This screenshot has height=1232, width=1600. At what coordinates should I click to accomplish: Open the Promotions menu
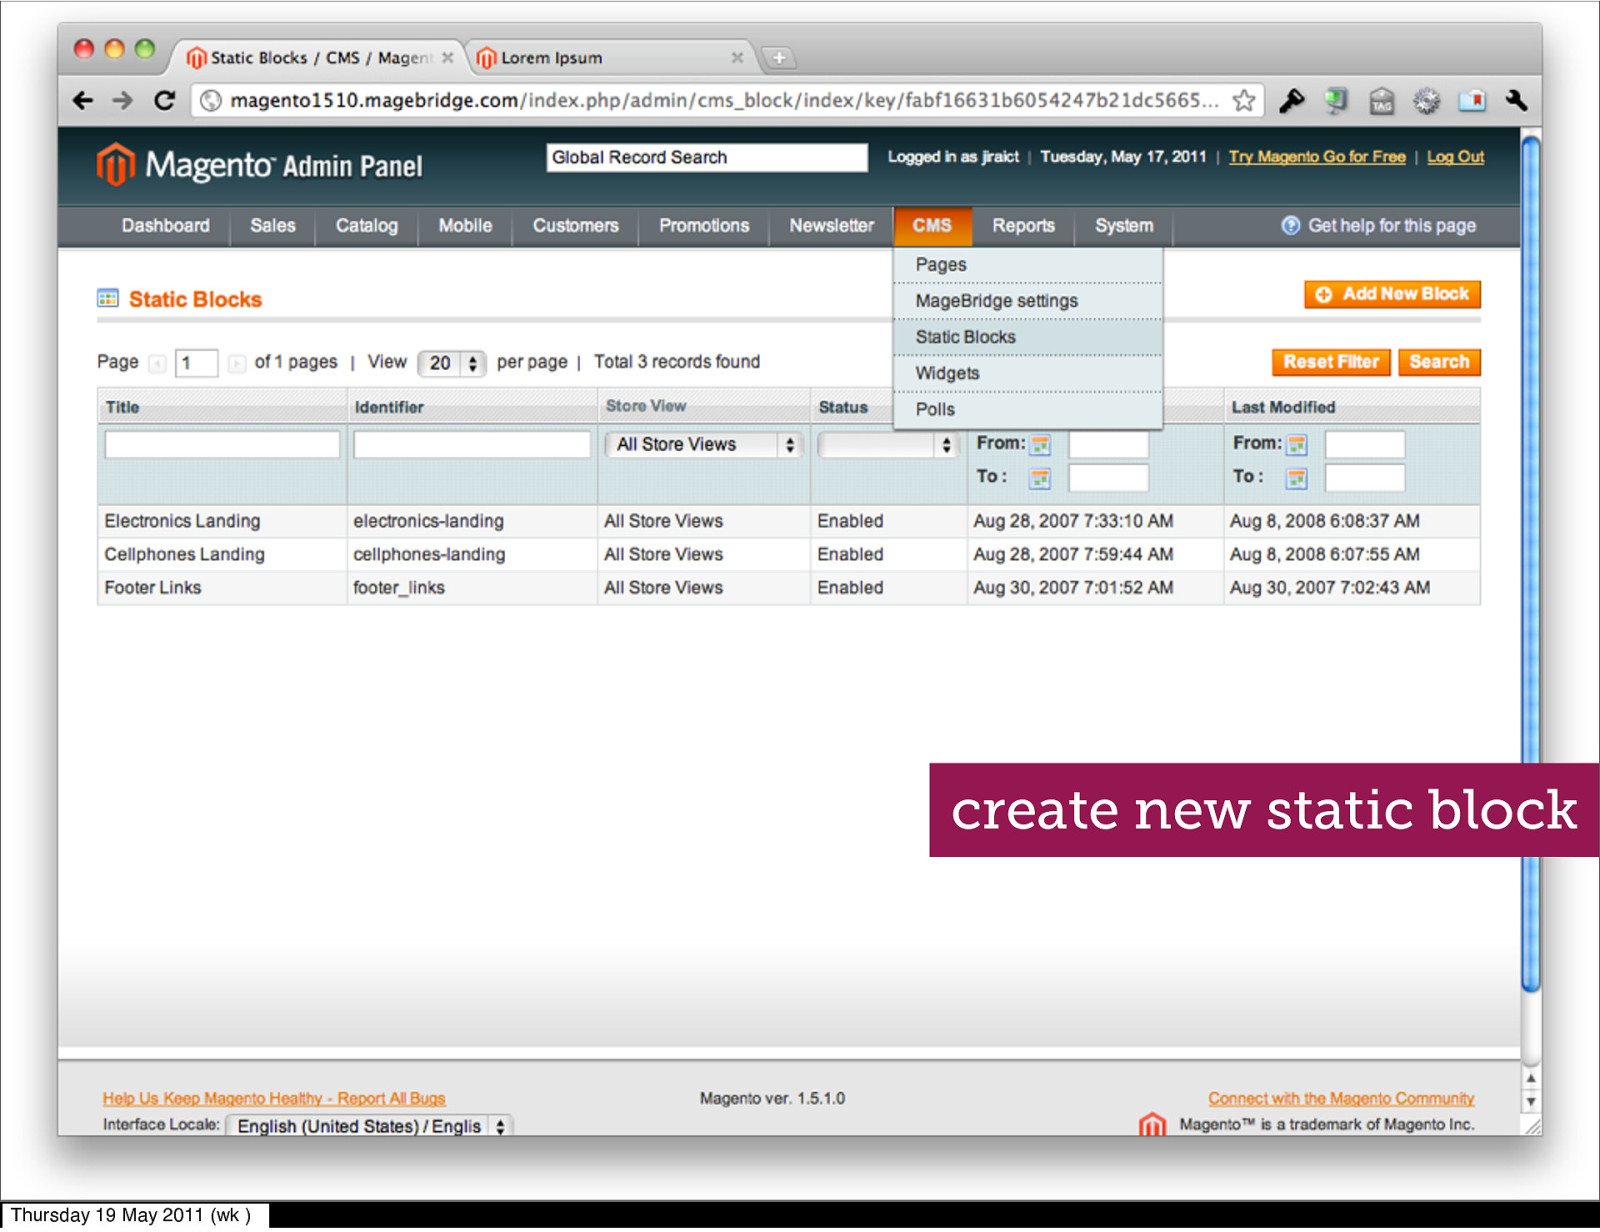(704, 226)
